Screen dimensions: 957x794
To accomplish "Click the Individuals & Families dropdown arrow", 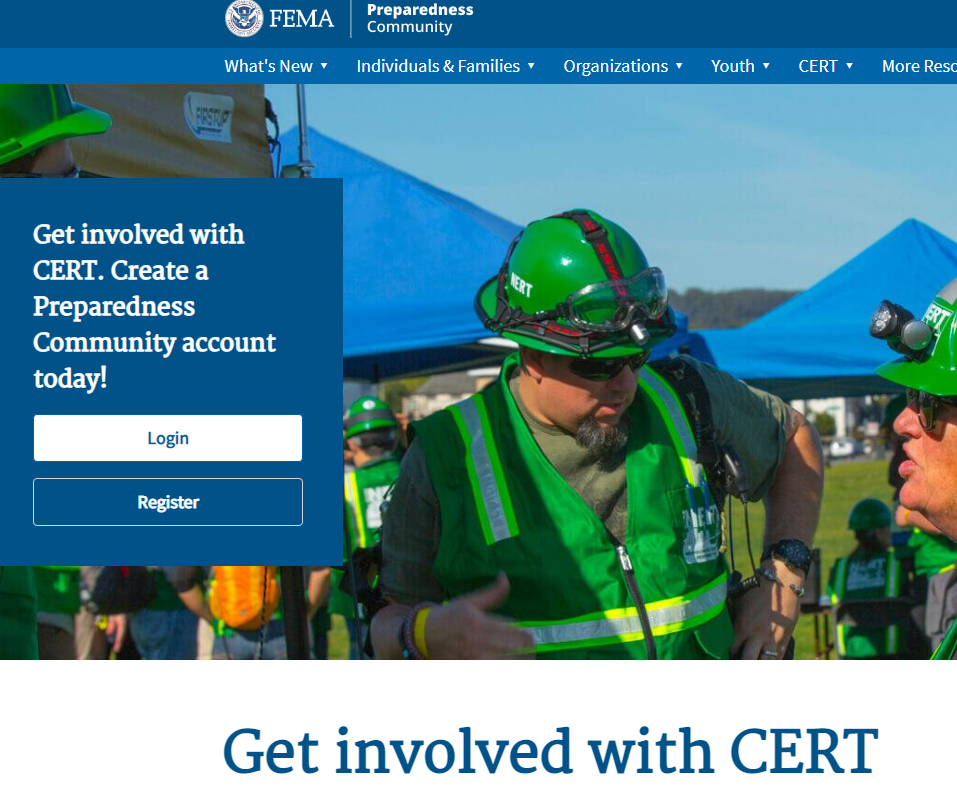I will (531, 67).
